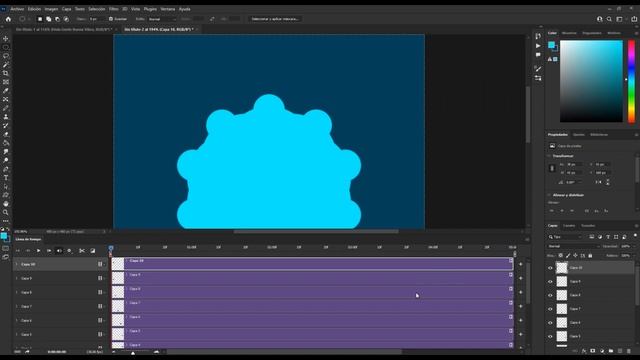Open the Filtro menu

click(x=113, y=9)
